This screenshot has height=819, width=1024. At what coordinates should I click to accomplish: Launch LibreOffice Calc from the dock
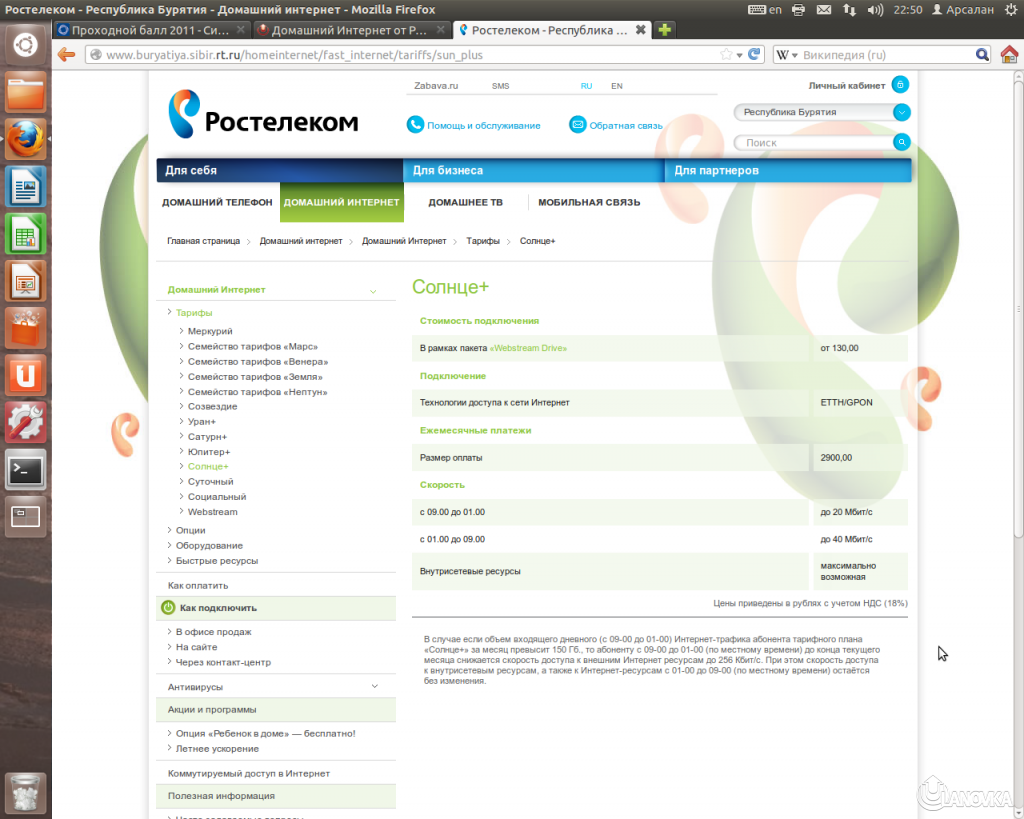(x=25, y=234)
